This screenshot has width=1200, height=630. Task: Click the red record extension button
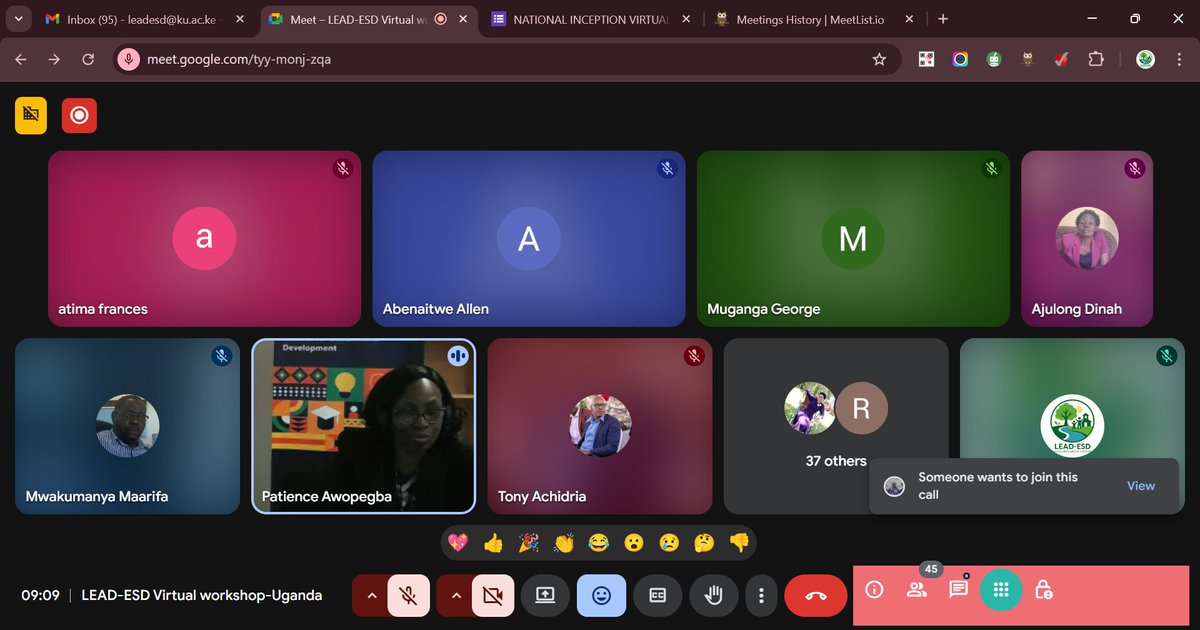click(x=79, y=115)
